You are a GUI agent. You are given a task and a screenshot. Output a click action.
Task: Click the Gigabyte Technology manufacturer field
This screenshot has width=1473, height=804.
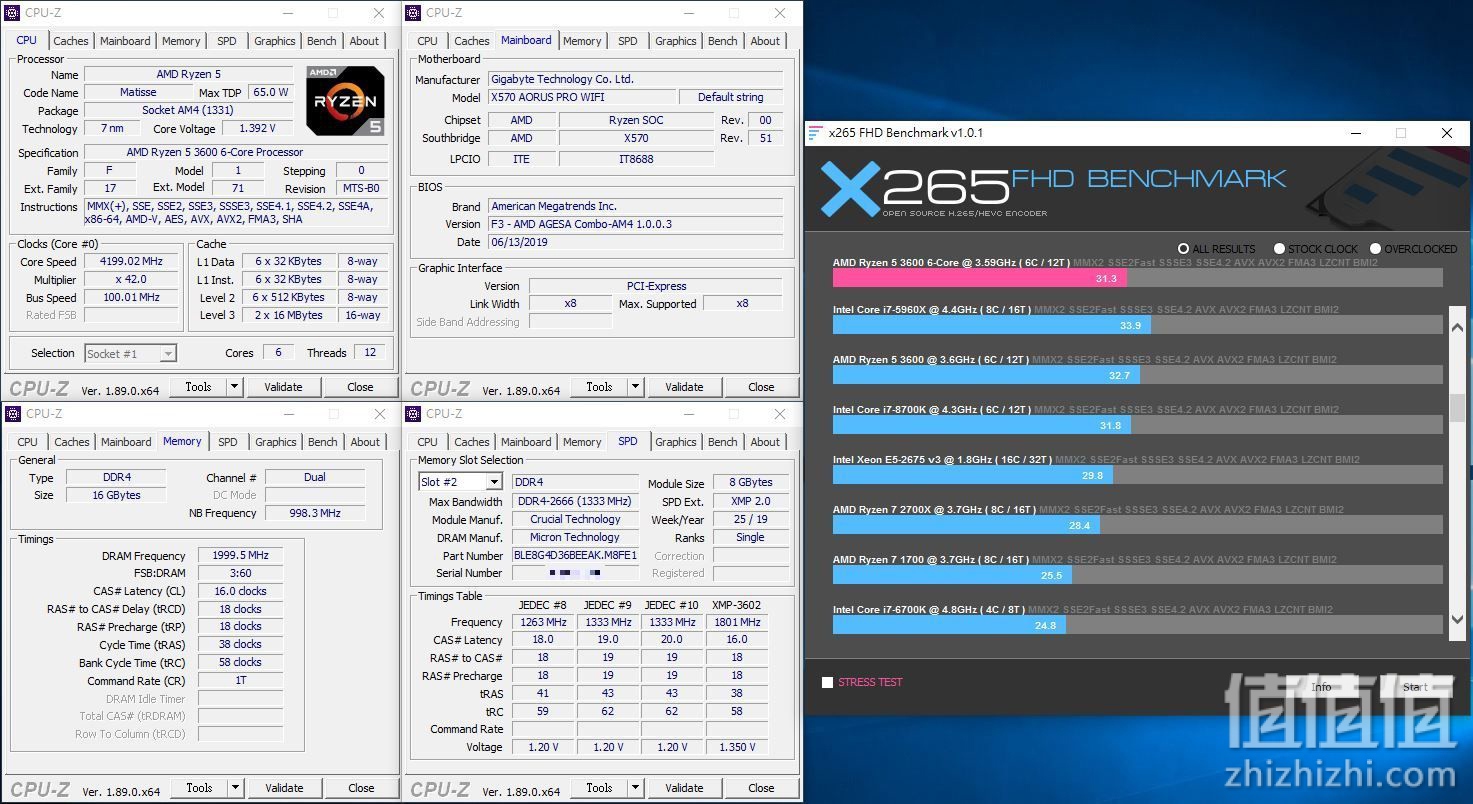point(635,79)
